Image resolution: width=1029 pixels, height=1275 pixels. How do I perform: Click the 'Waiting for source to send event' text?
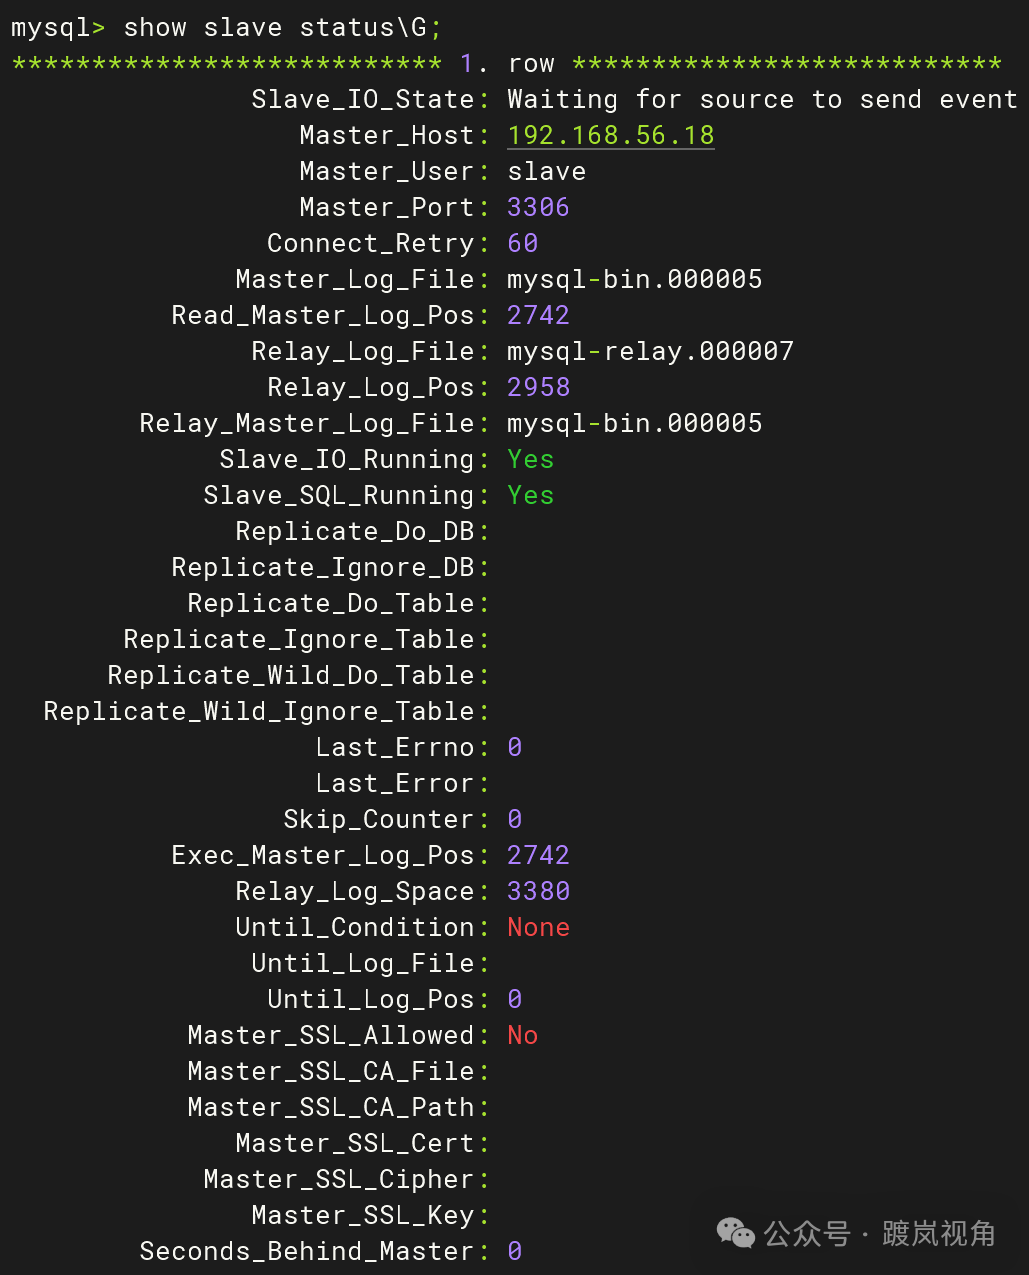coord(762,99)
